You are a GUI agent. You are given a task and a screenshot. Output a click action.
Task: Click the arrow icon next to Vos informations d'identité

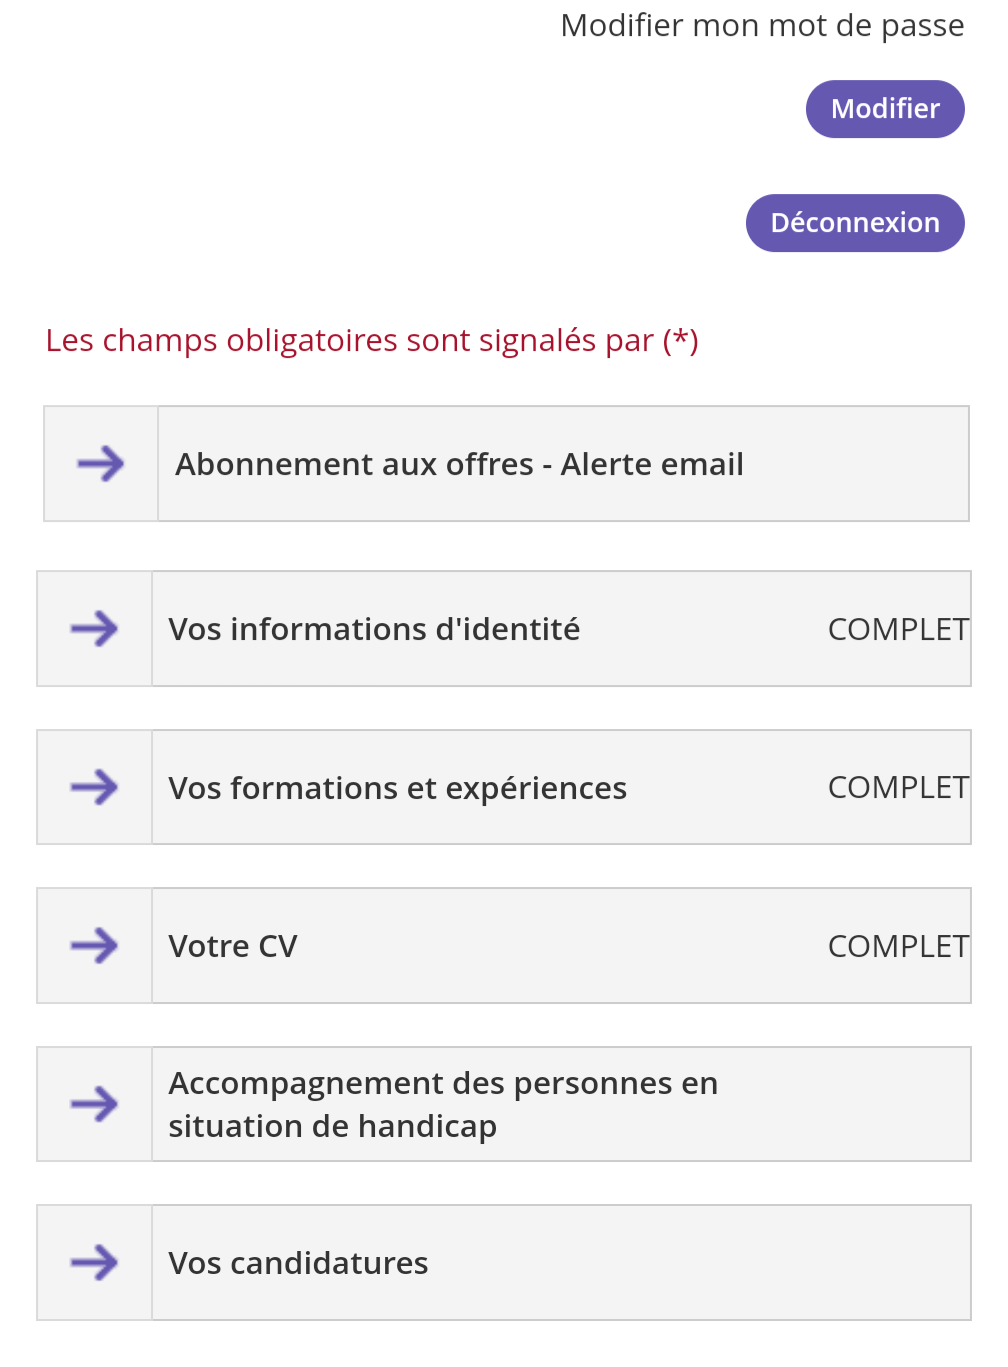click(x=94, y=629)
